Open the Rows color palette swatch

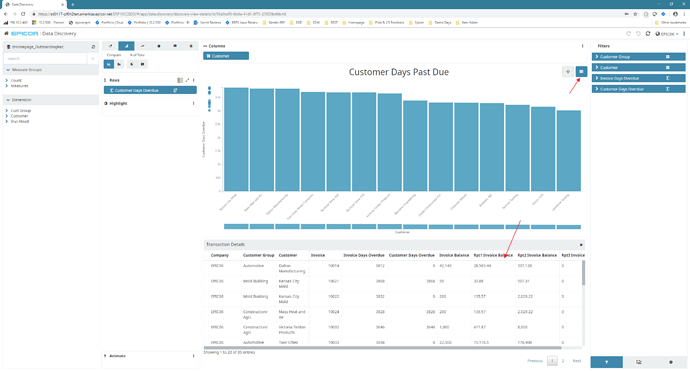tap(180, 80)
